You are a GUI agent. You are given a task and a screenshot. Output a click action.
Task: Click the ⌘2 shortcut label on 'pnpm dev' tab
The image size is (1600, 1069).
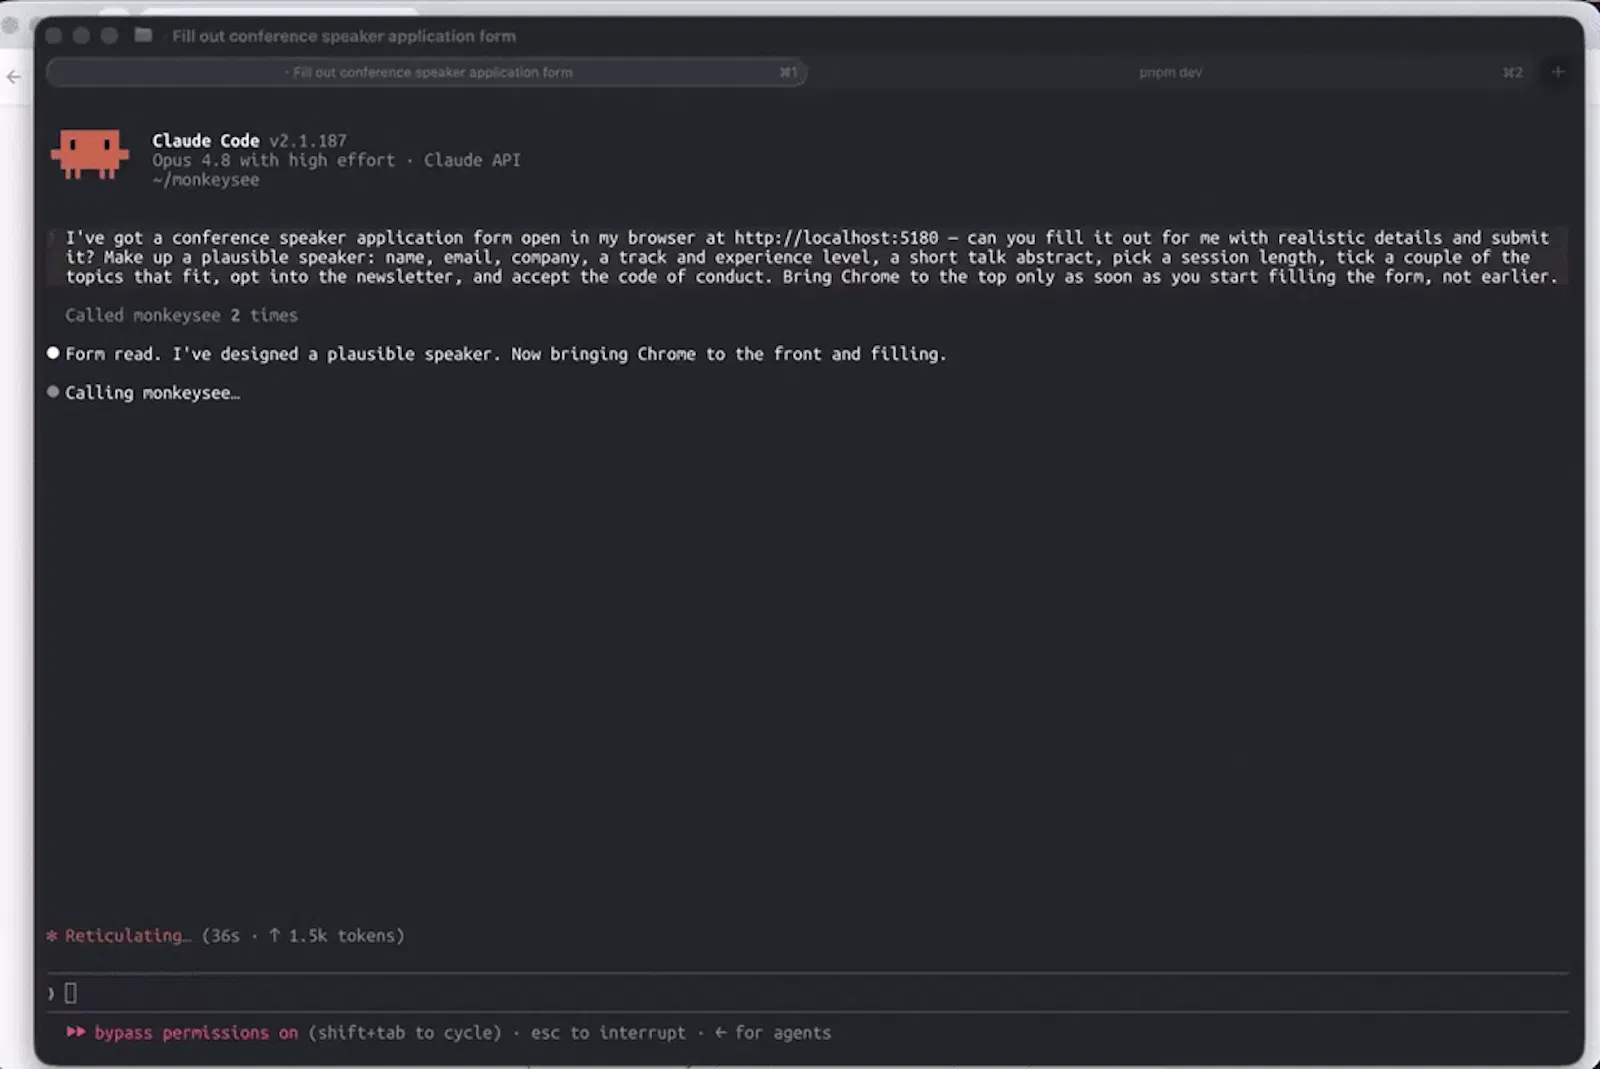coord(1513,72)
